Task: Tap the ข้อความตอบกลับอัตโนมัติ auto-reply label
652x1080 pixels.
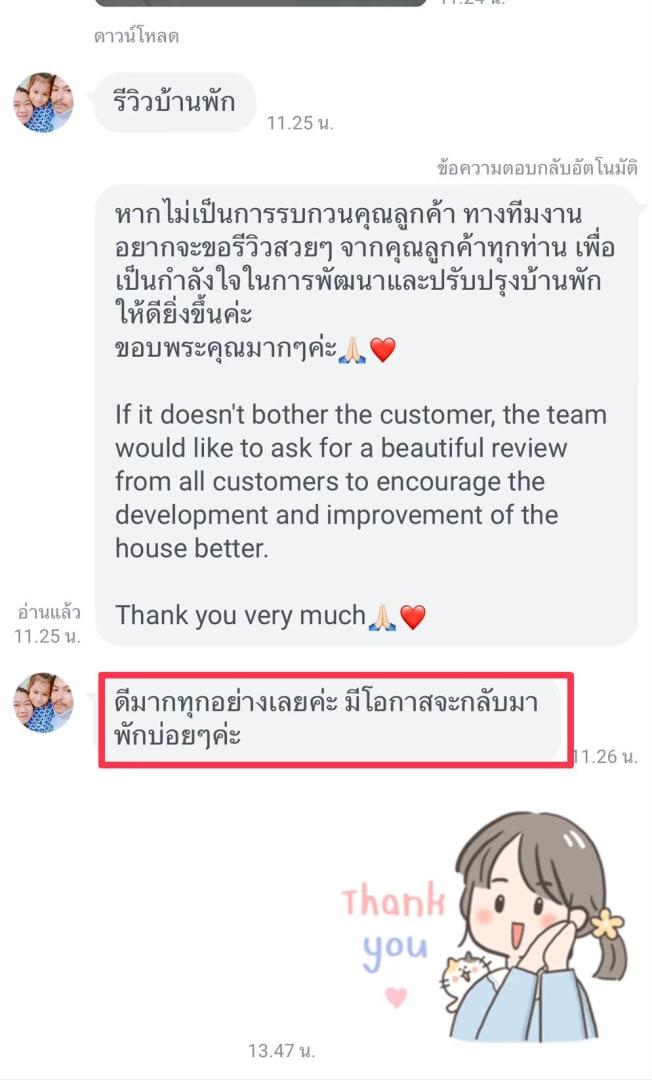Action: (538, 167)
